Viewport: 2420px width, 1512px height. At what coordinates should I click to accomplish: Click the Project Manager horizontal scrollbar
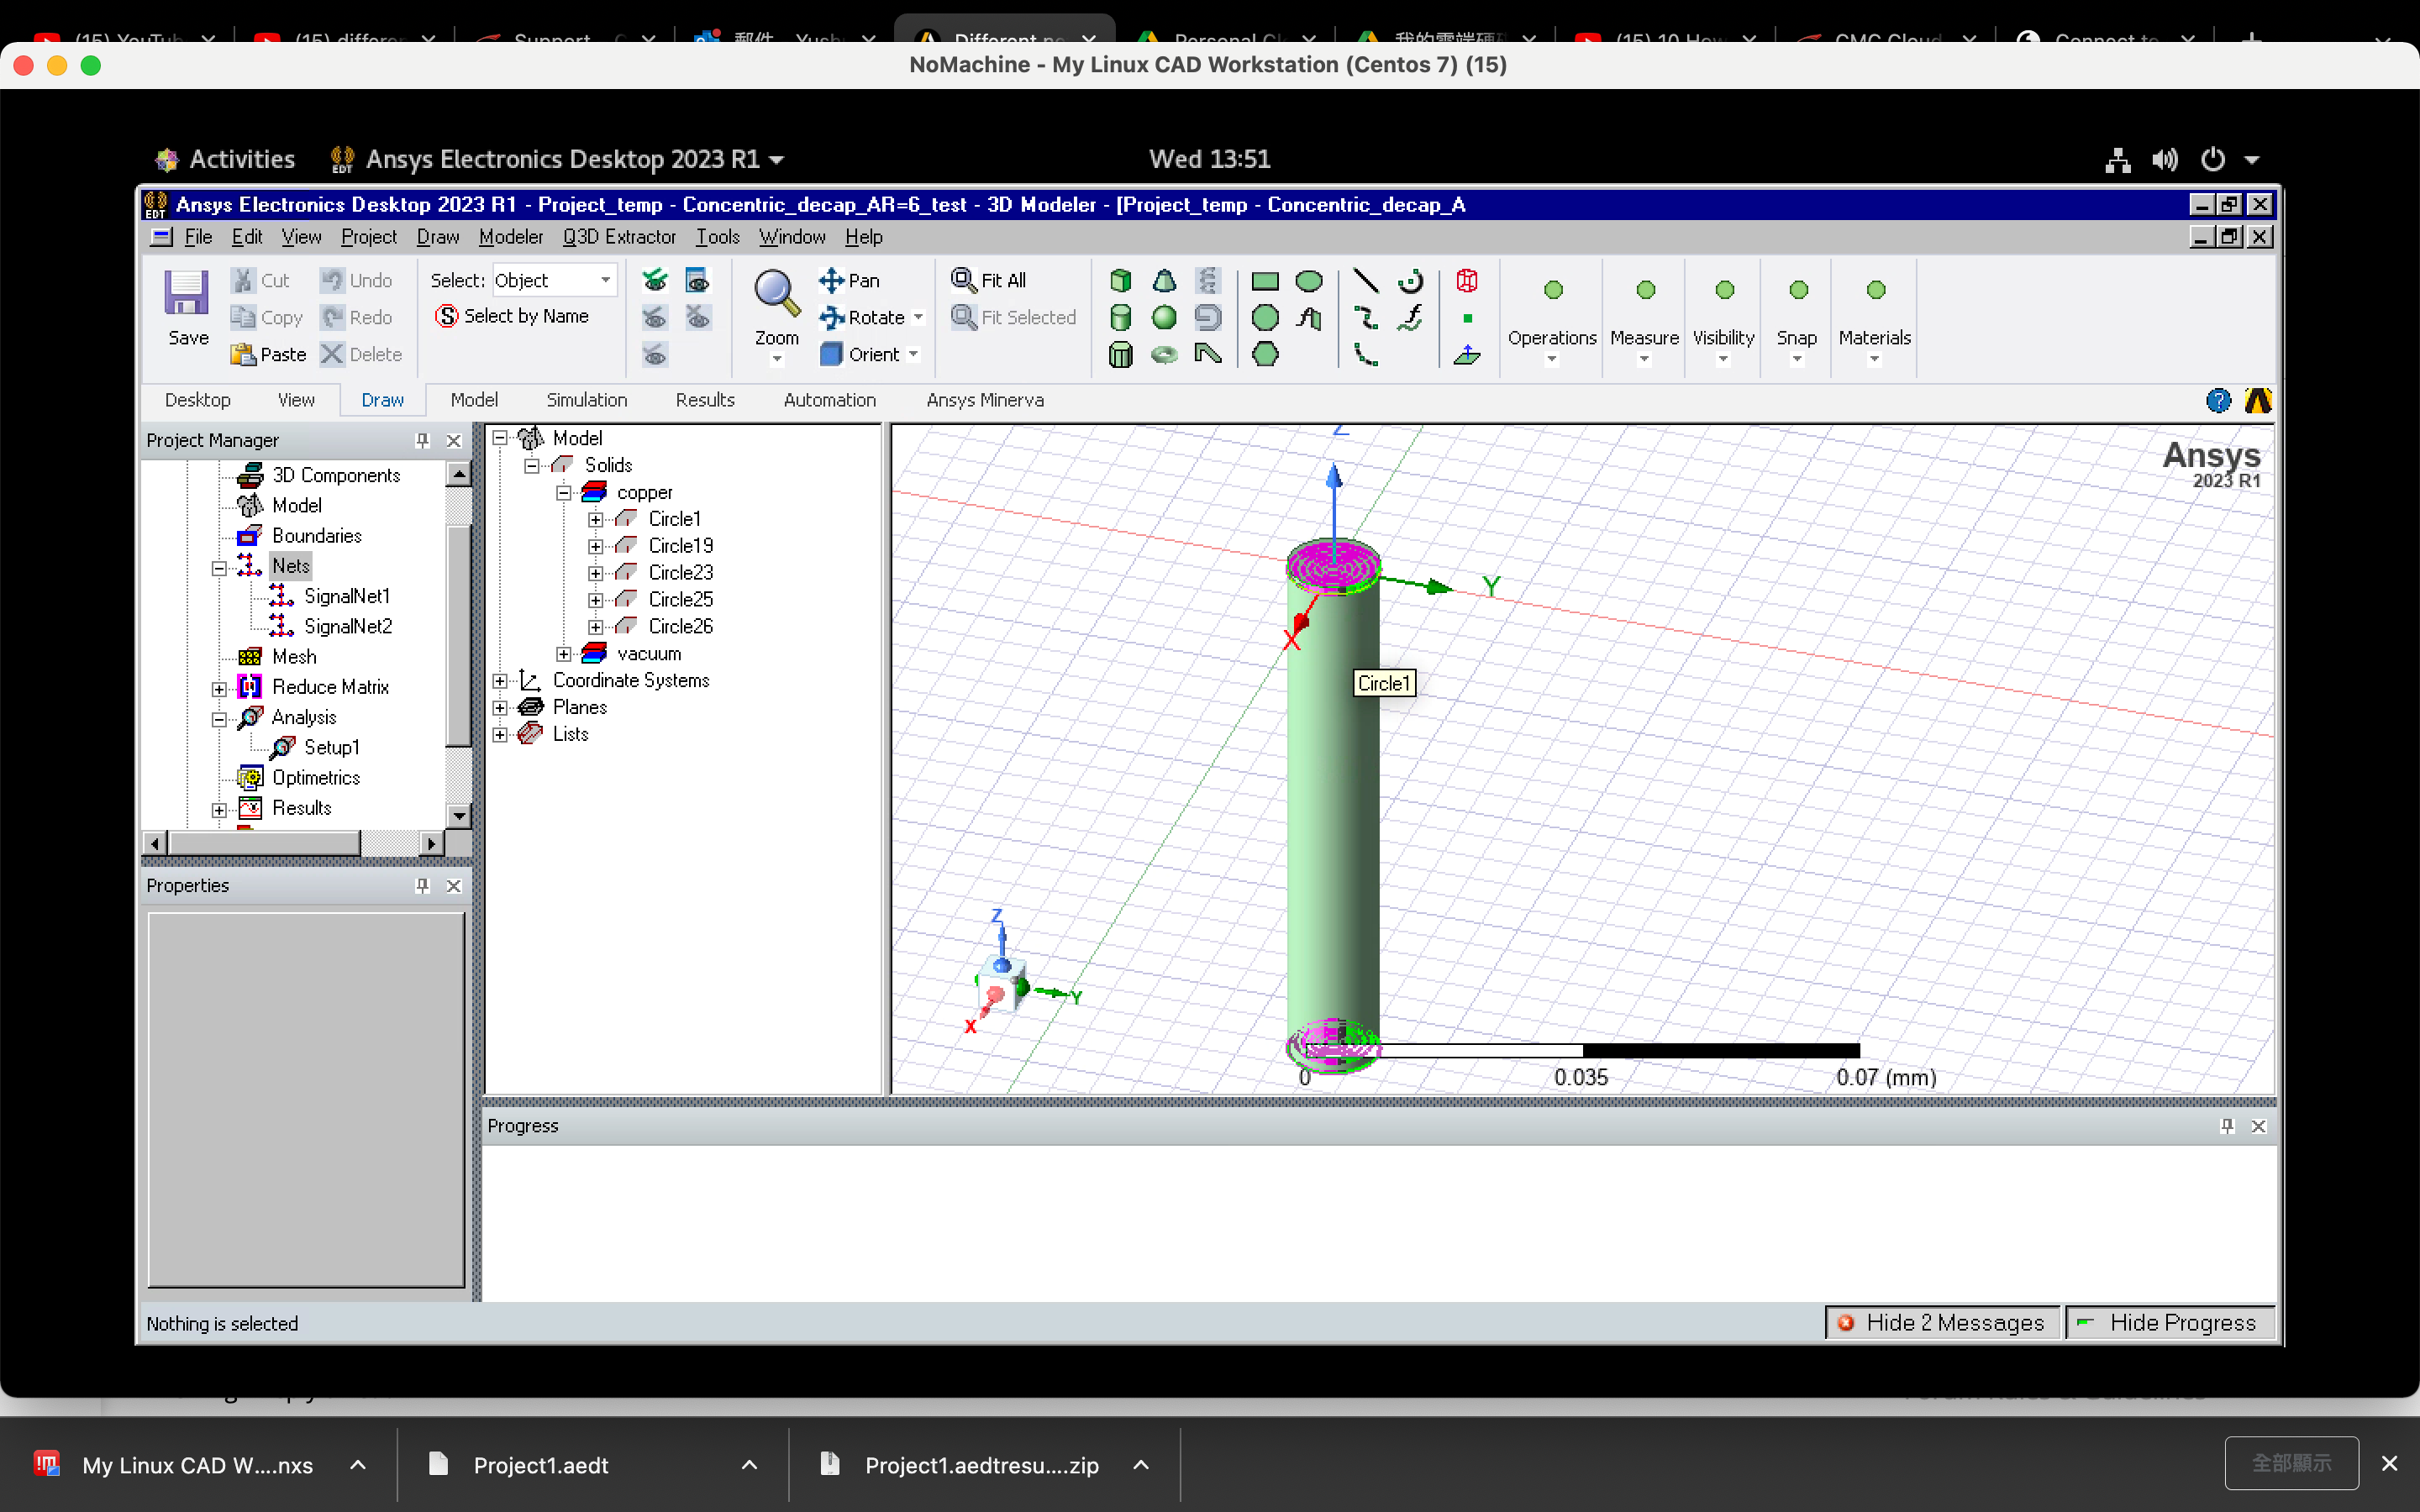click(293, 843)
